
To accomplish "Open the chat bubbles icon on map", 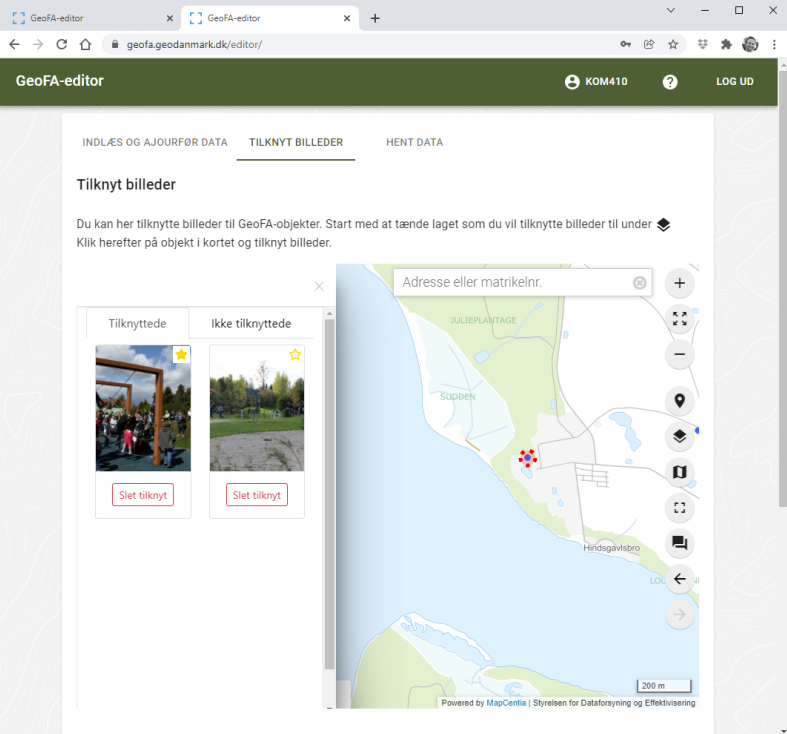I will (679, 543).
